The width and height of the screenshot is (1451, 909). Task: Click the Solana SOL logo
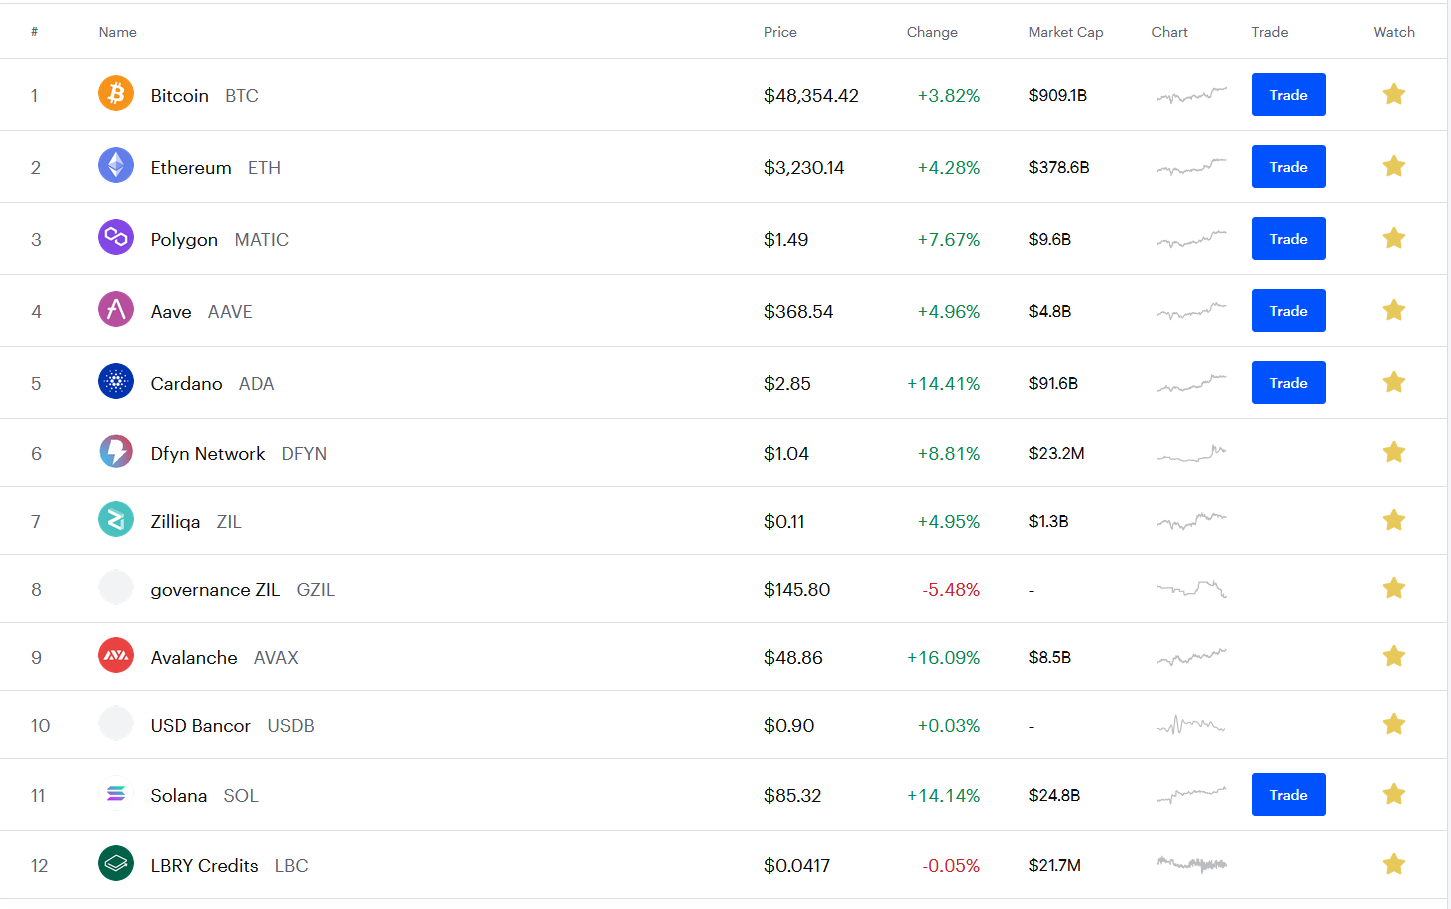coord(116,793)
